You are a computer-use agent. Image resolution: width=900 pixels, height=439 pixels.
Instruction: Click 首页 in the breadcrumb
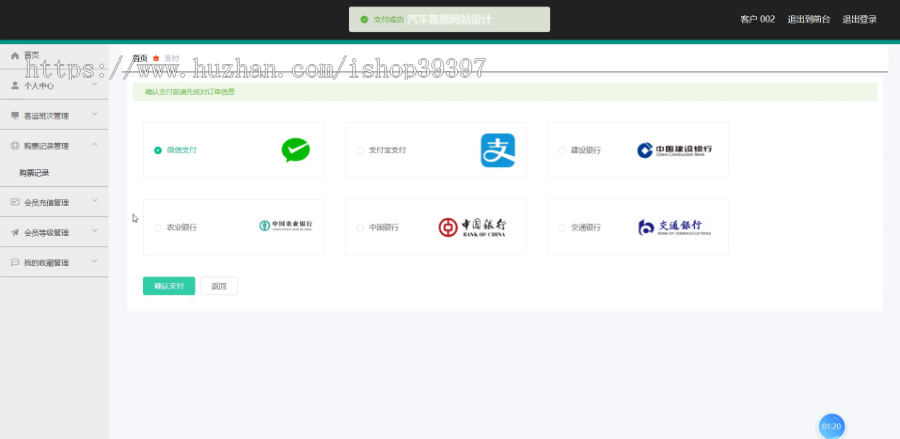pyautogui.click(x=140, y=59)
